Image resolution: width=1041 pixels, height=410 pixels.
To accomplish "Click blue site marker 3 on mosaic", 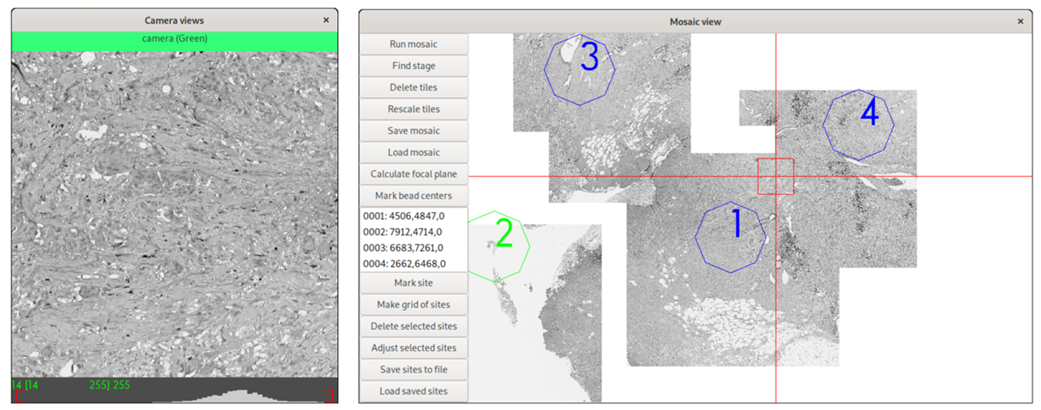I will 580,69.
